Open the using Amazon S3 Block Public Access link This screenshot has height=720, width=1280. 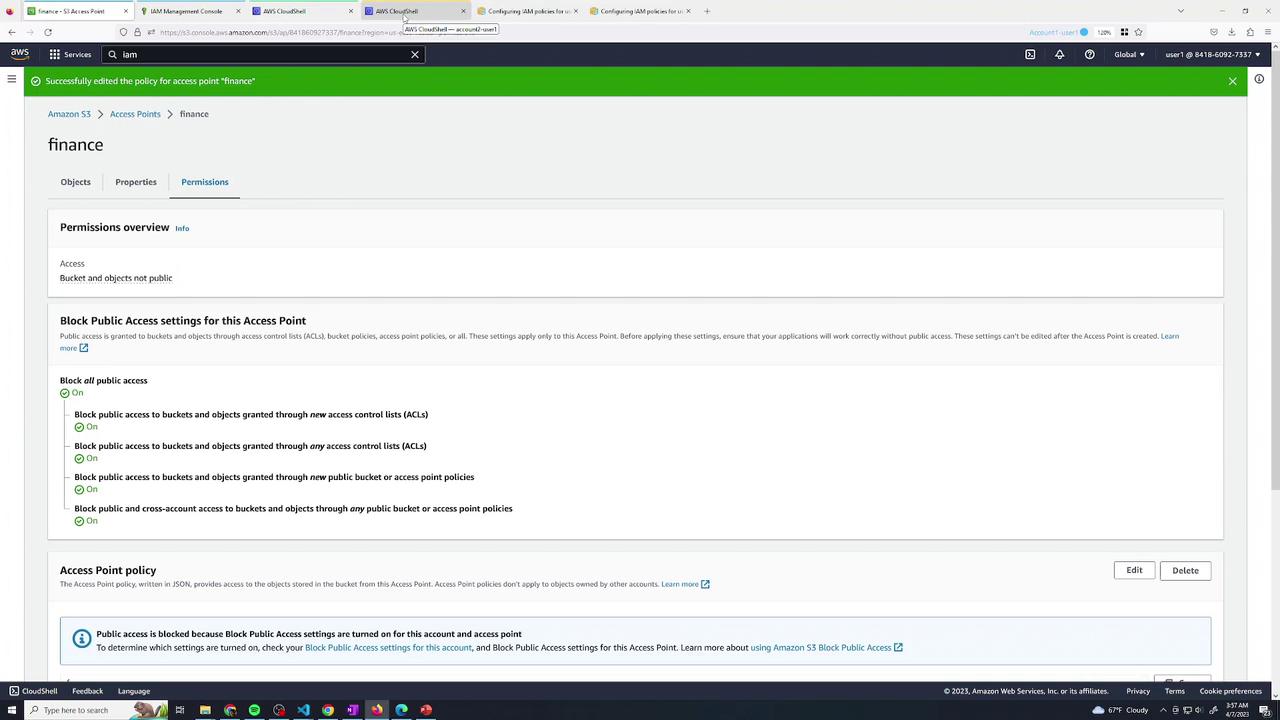pos(826,647)
